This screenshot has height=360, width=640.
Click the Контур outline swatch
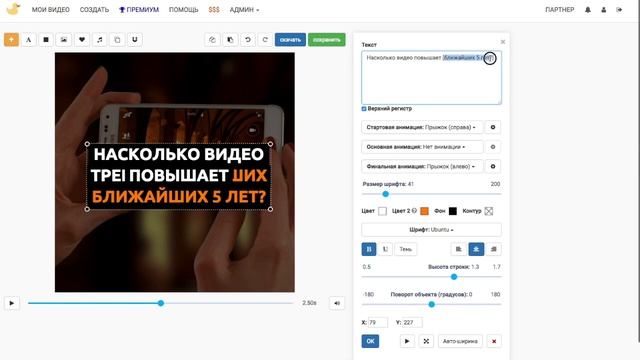tap(489, 211)
